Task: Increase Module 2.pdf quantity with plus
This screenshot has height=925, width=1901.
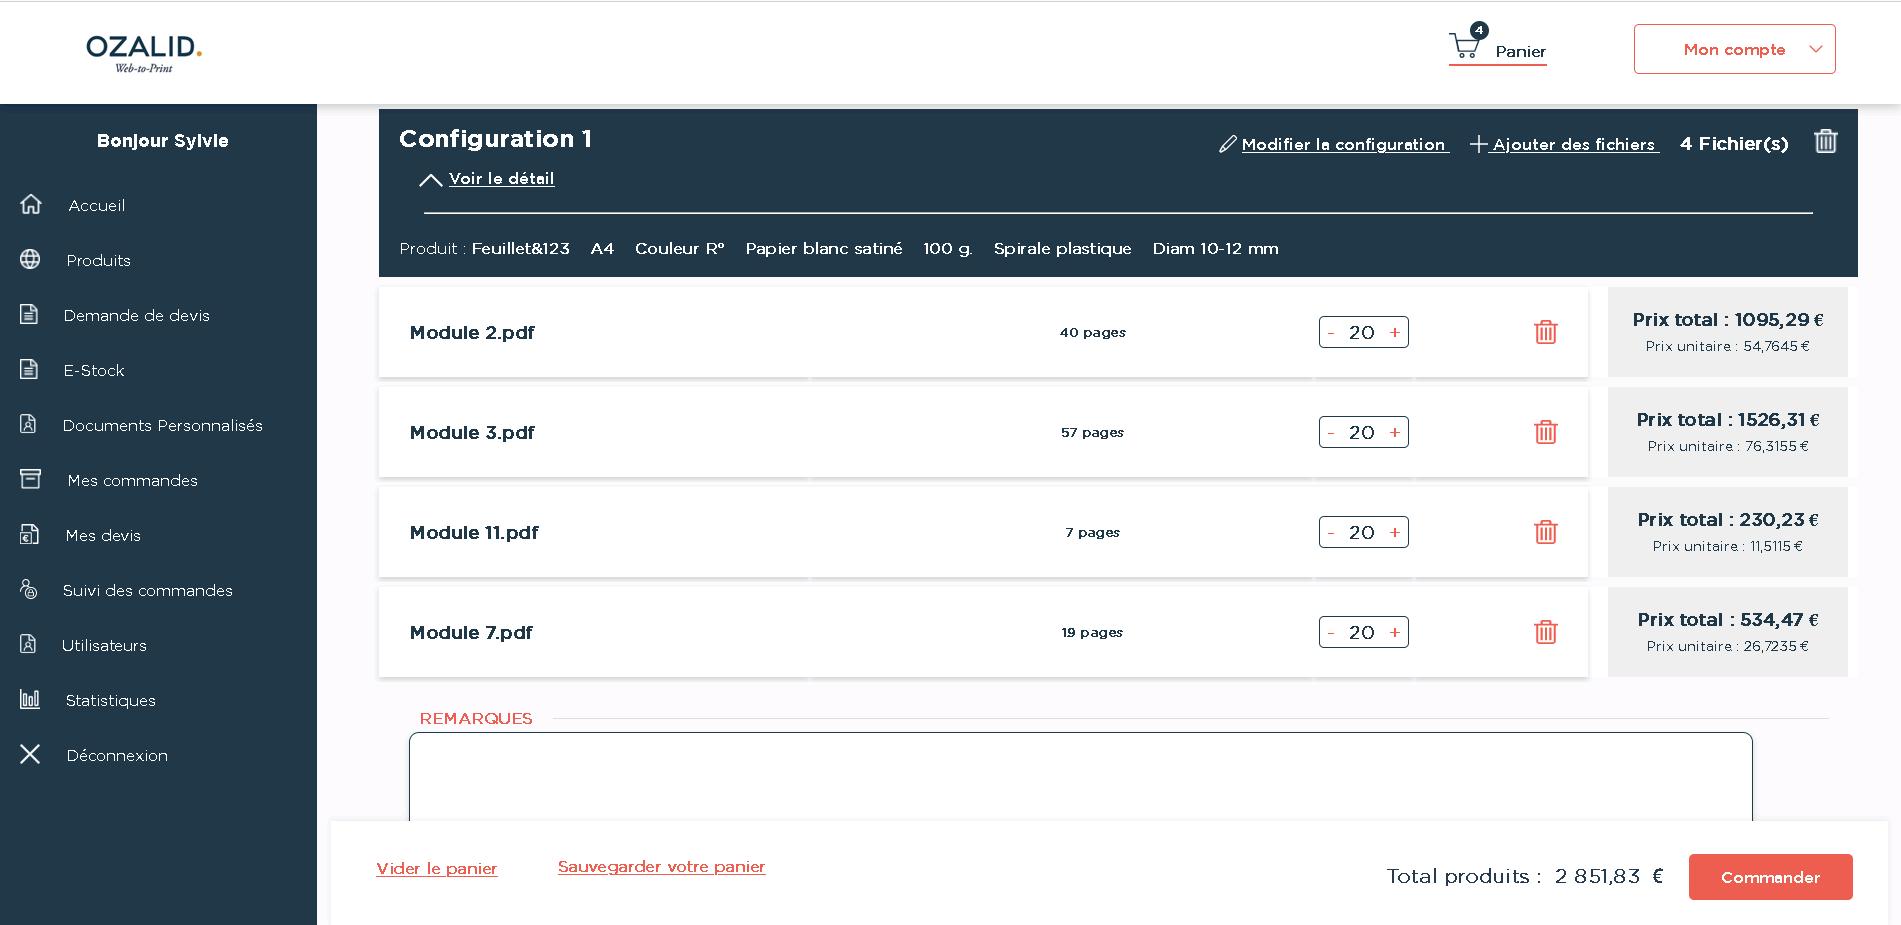Action: (x=1394, y=333)
